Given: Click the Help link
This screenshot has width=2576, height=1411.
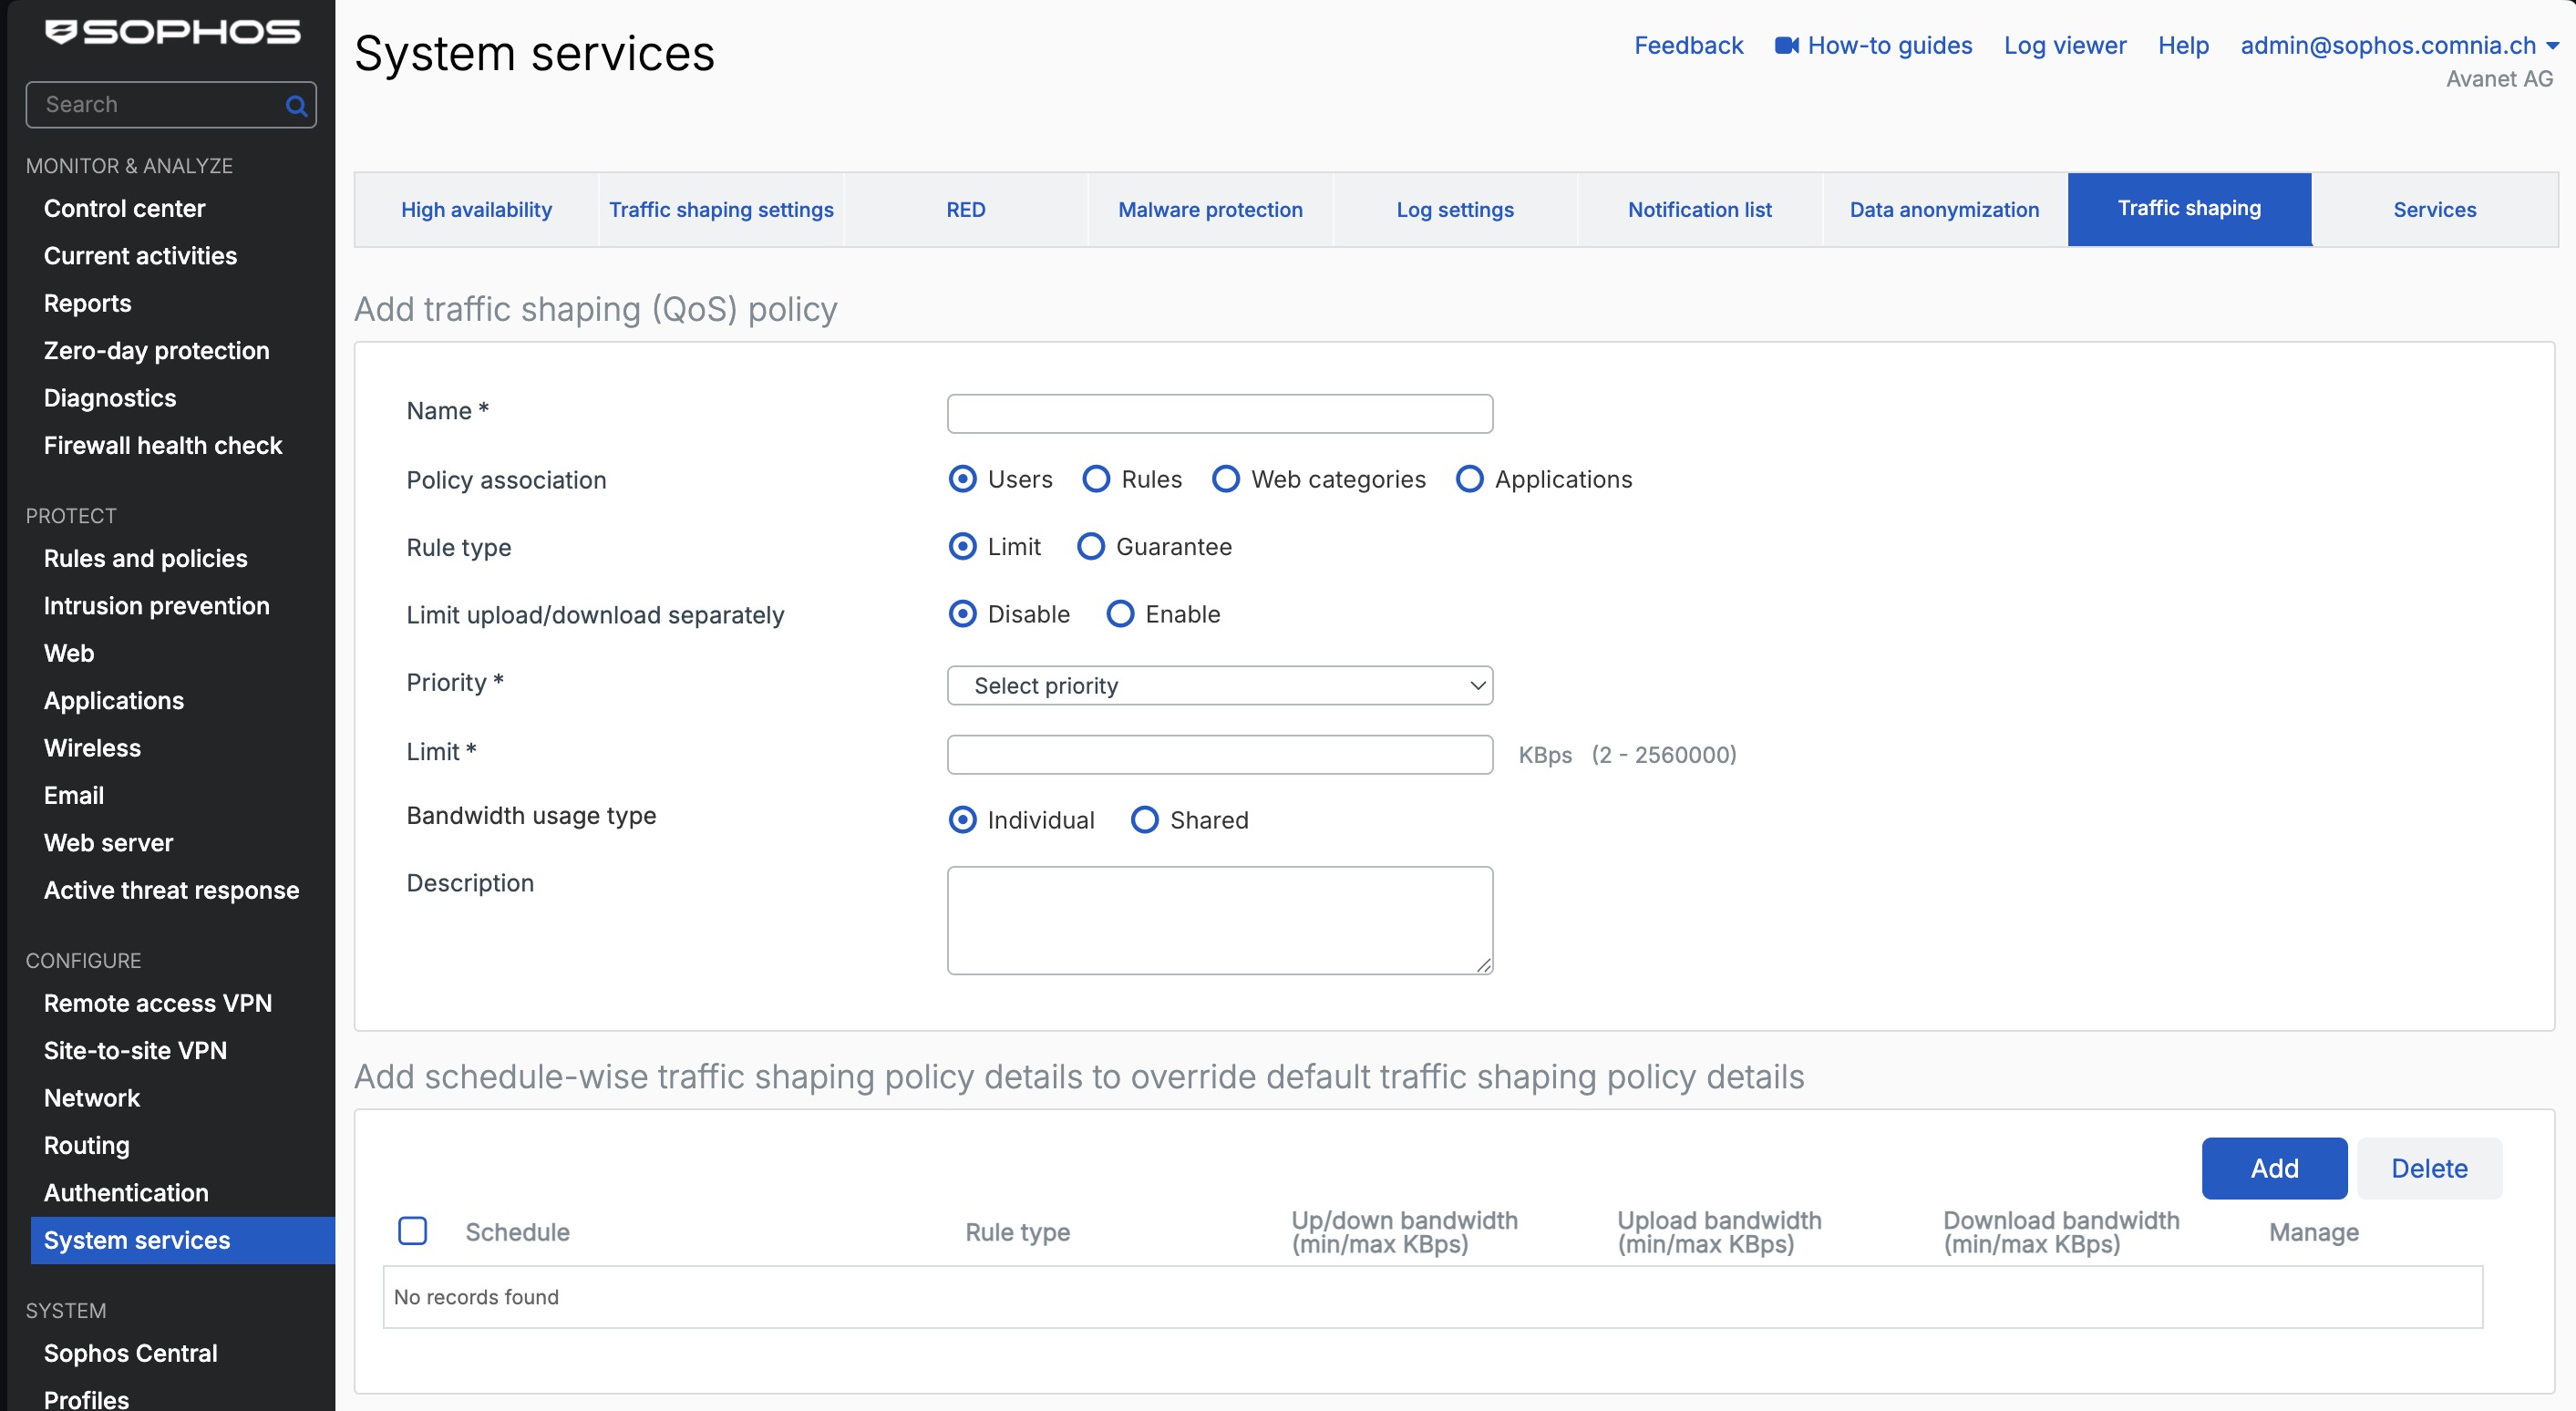Looking at the screenshot, I should point(2183,46).
